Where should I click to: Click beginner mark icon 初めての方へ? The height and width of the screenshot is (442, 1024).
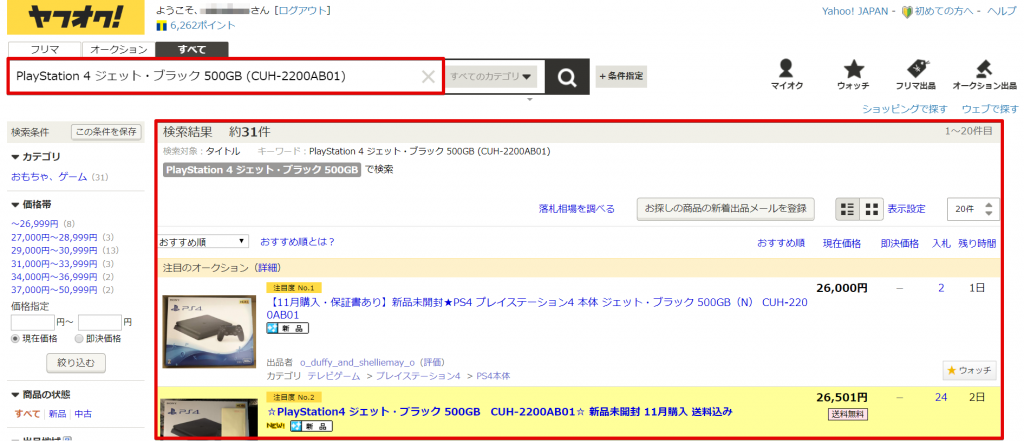(x=906, y=11)
